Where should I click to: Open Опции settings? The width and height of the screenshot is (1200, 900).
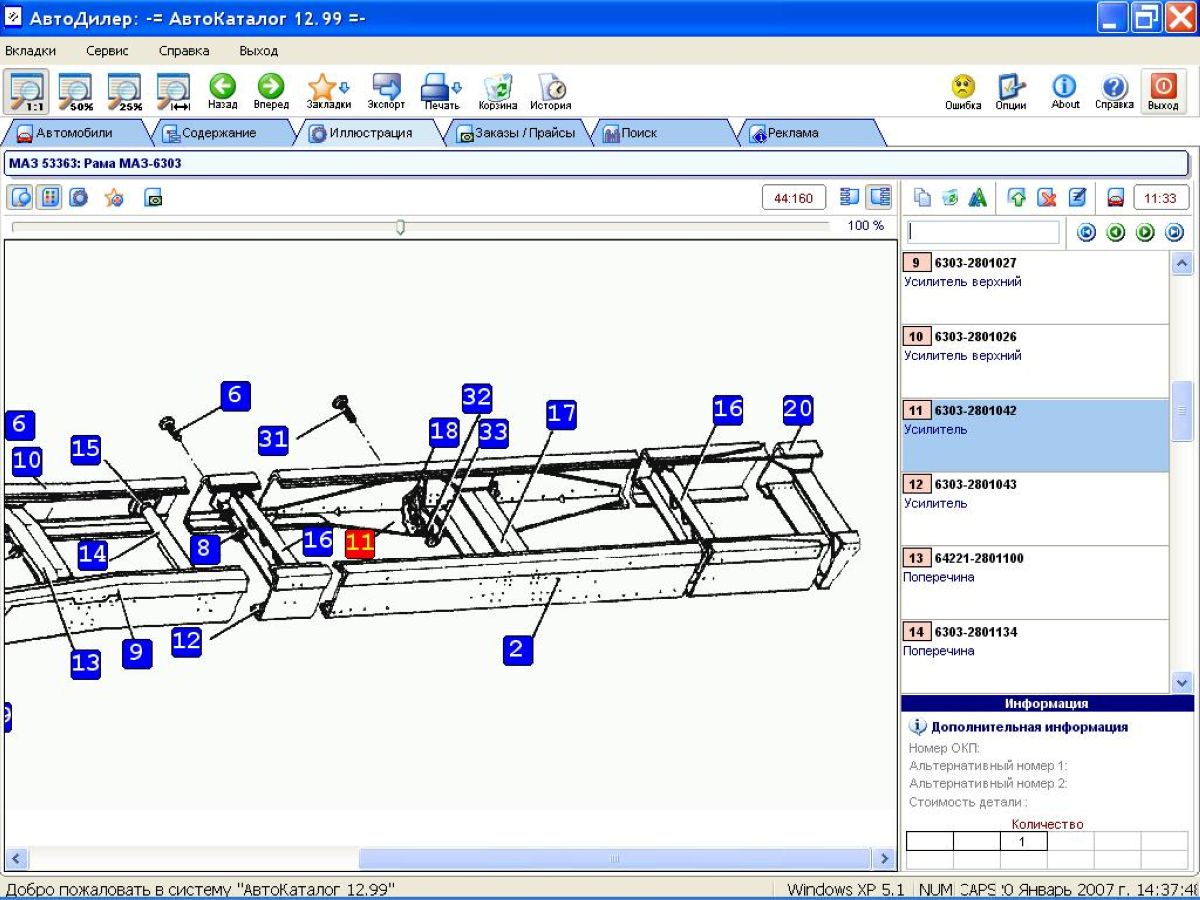pyautogui.click(x=1011, y=91)
